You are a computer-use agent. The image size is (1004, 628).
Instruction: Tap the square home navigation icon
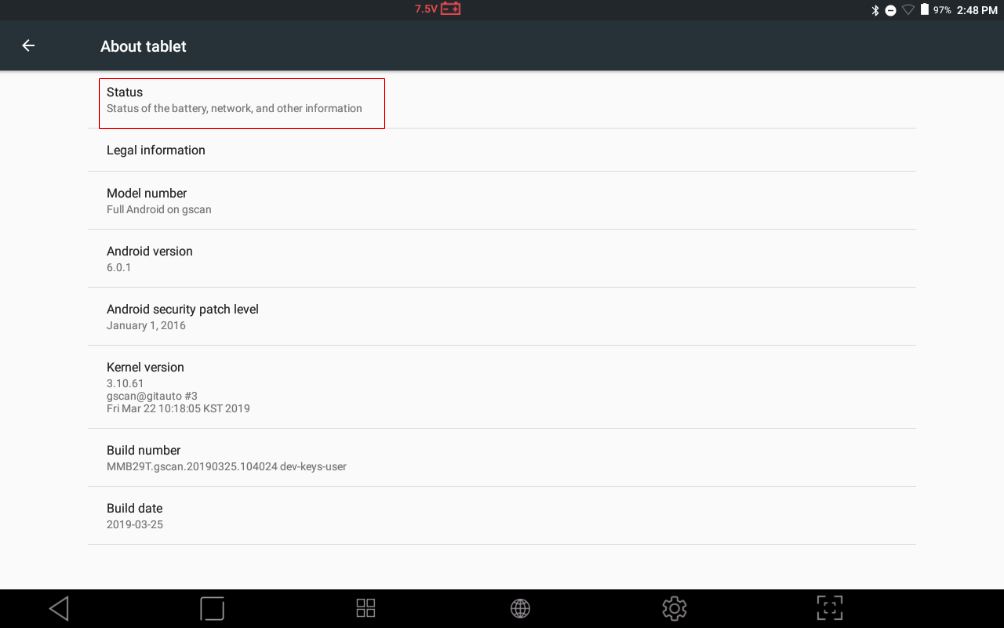pyautogui.click(x=212, y=608)
